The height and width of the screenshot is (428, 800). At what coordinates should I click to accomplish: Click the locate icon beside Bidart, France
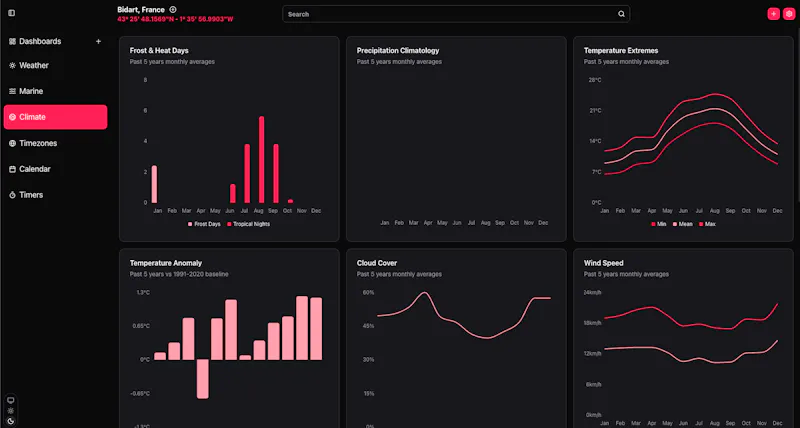coord(173,9)
